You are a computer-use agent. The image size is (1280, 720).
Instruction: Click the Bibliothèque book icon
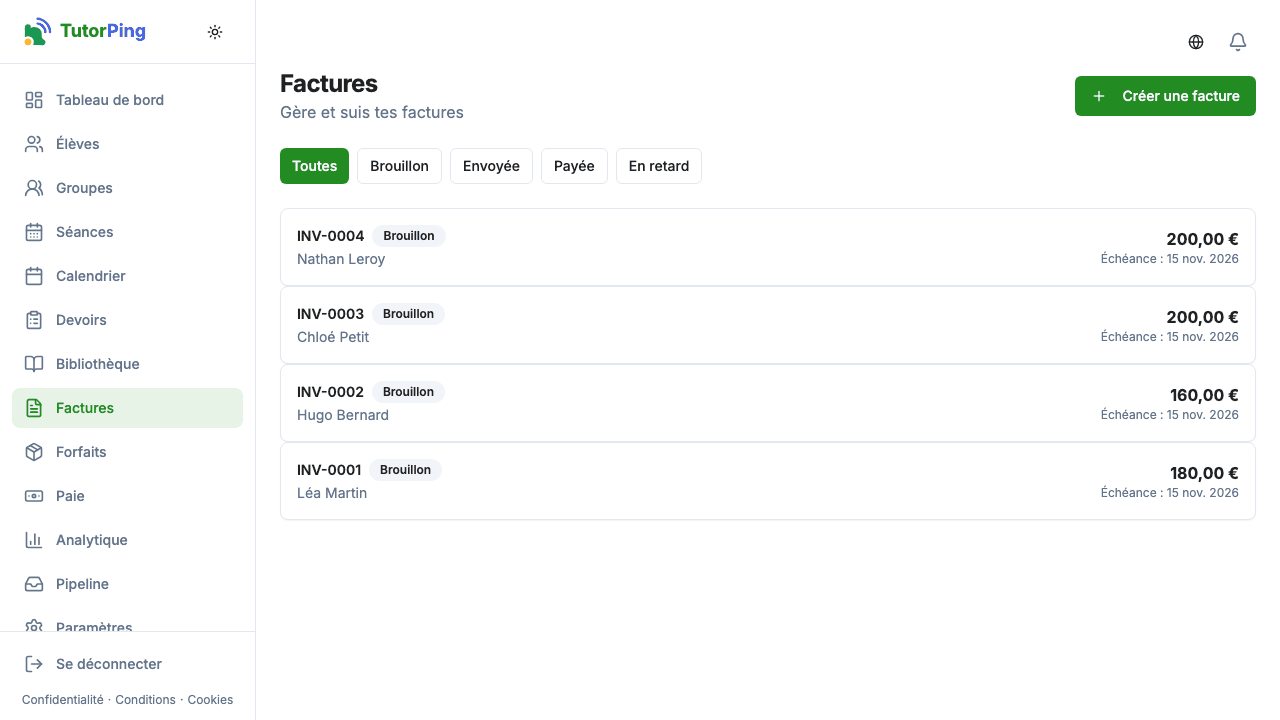(x=34, y=364)
